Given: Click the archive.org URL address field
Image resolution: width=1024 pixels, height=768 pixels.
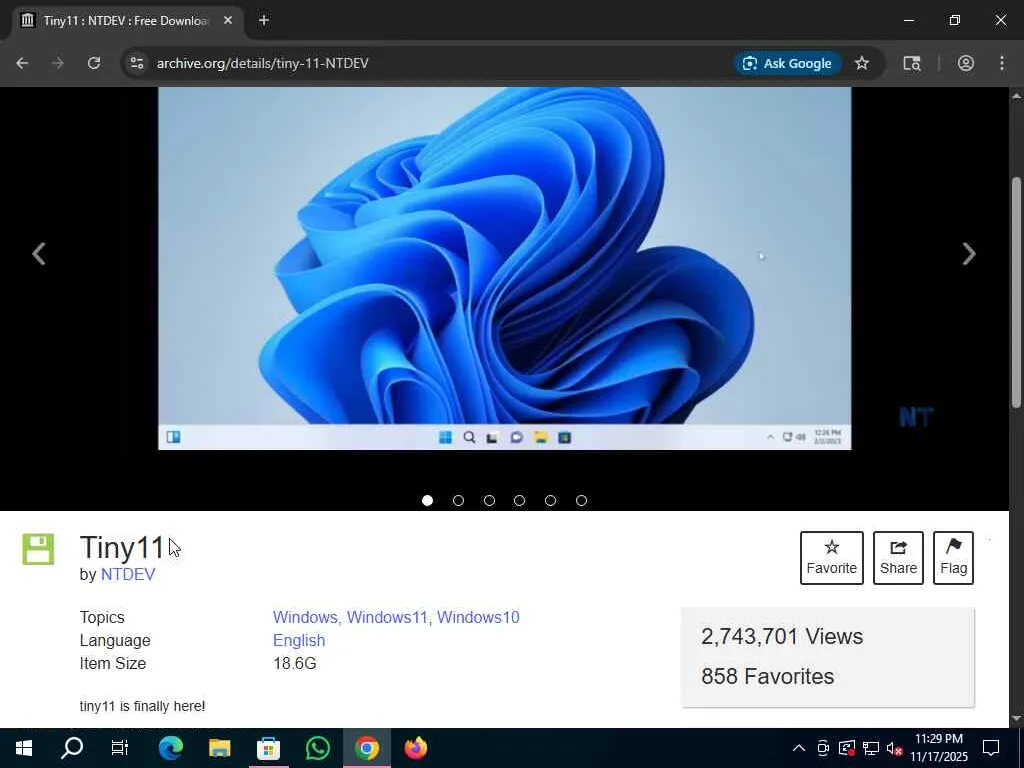Looking at the screenshot, I should (263, 63).
